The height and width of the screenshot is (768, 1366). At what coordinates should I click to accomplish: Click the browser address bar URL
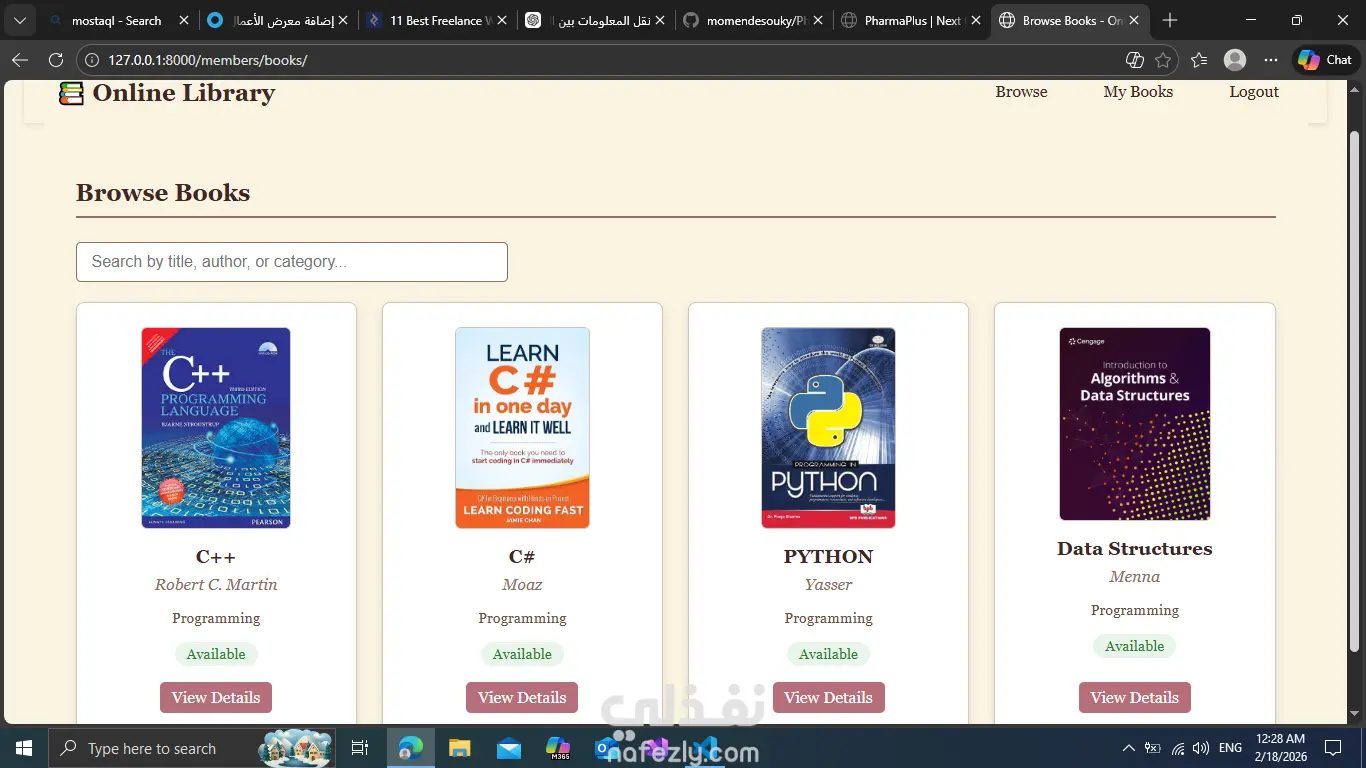coord(207,60)
